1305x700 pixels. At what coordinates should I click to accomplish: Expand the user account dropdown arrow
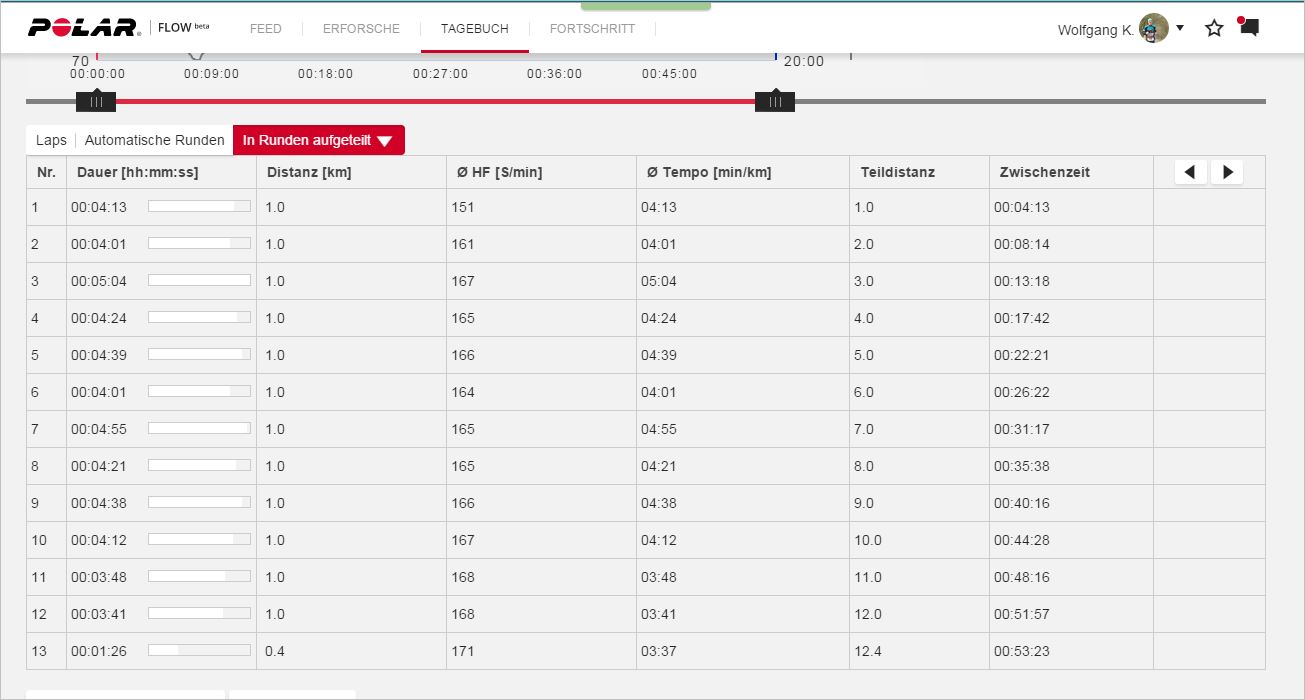(1180, 28)
